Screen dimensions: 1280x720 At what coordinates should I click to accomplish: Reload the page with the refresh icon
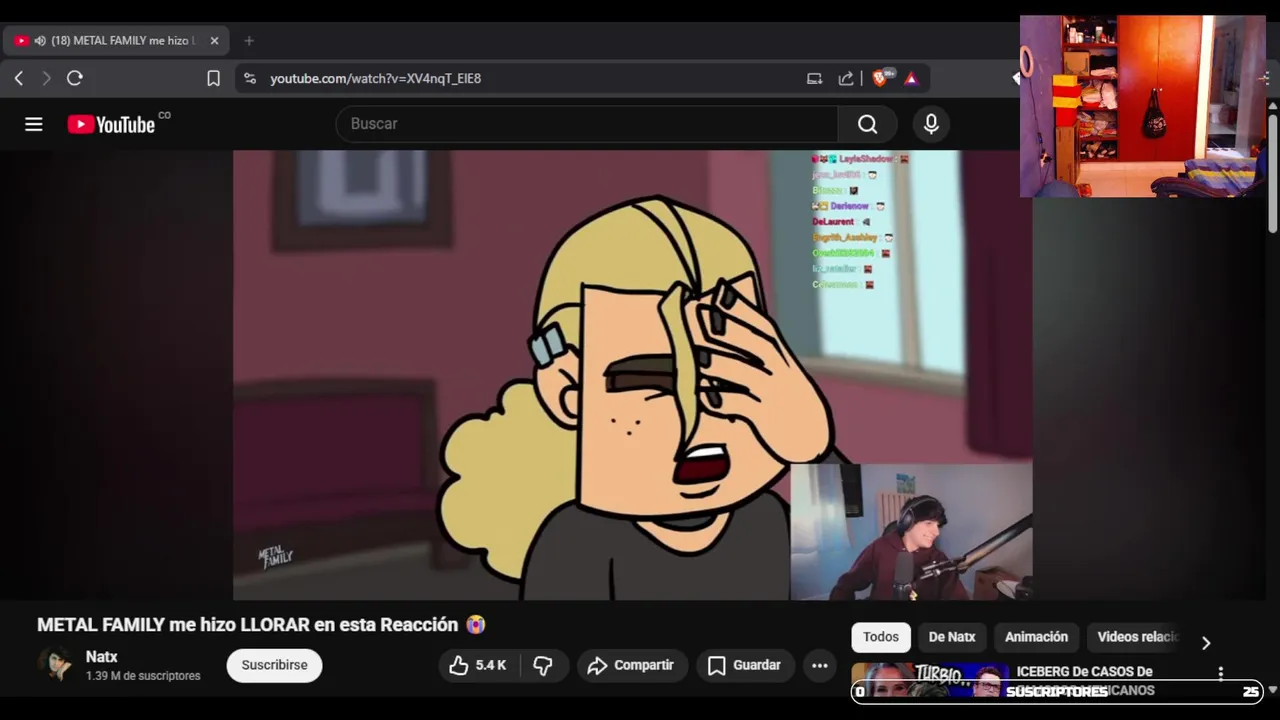pyautogui.click(x=75, y=78)
